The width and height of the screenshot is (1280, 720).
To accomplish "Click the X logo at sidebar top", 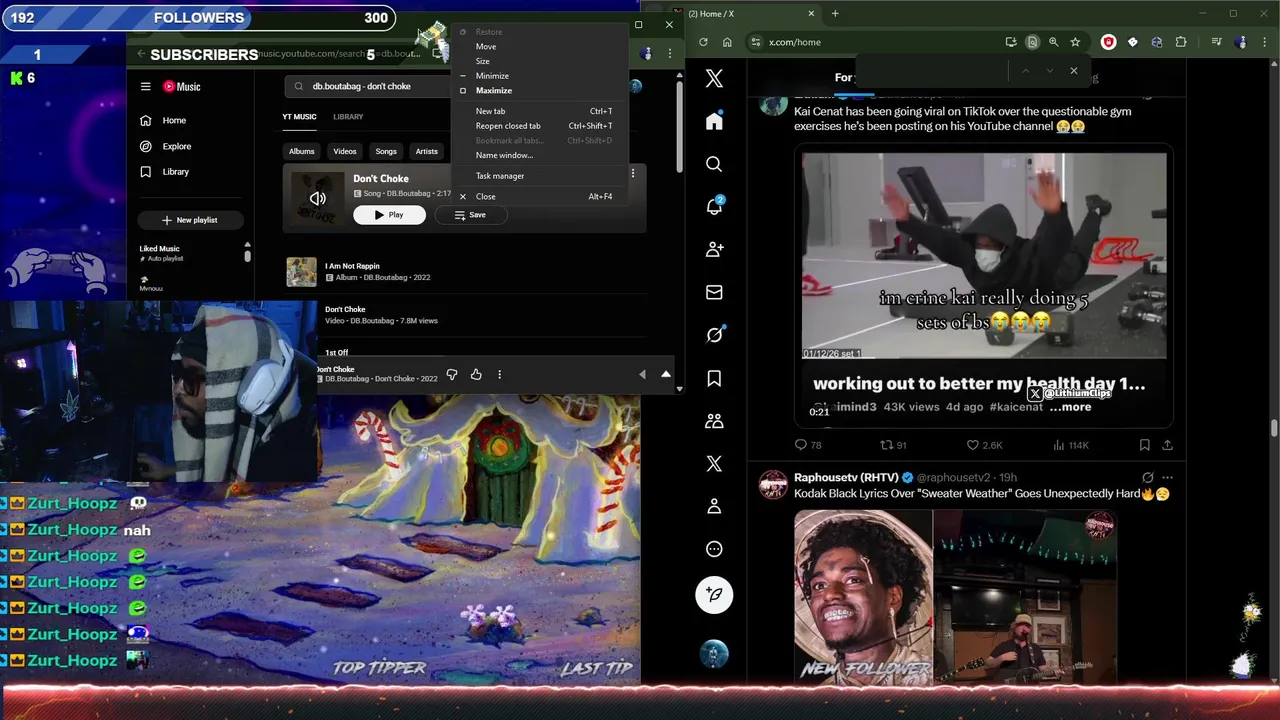I will pyautogui.click(x=714, y=78).
